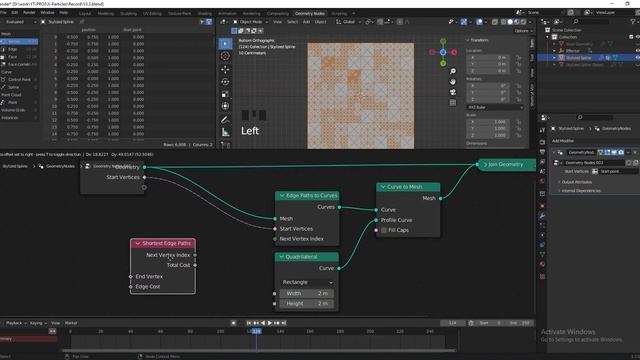Expand the Internal Dependencies panel
Viewport: 640px width, 360px height.
[x=579, y=191]
